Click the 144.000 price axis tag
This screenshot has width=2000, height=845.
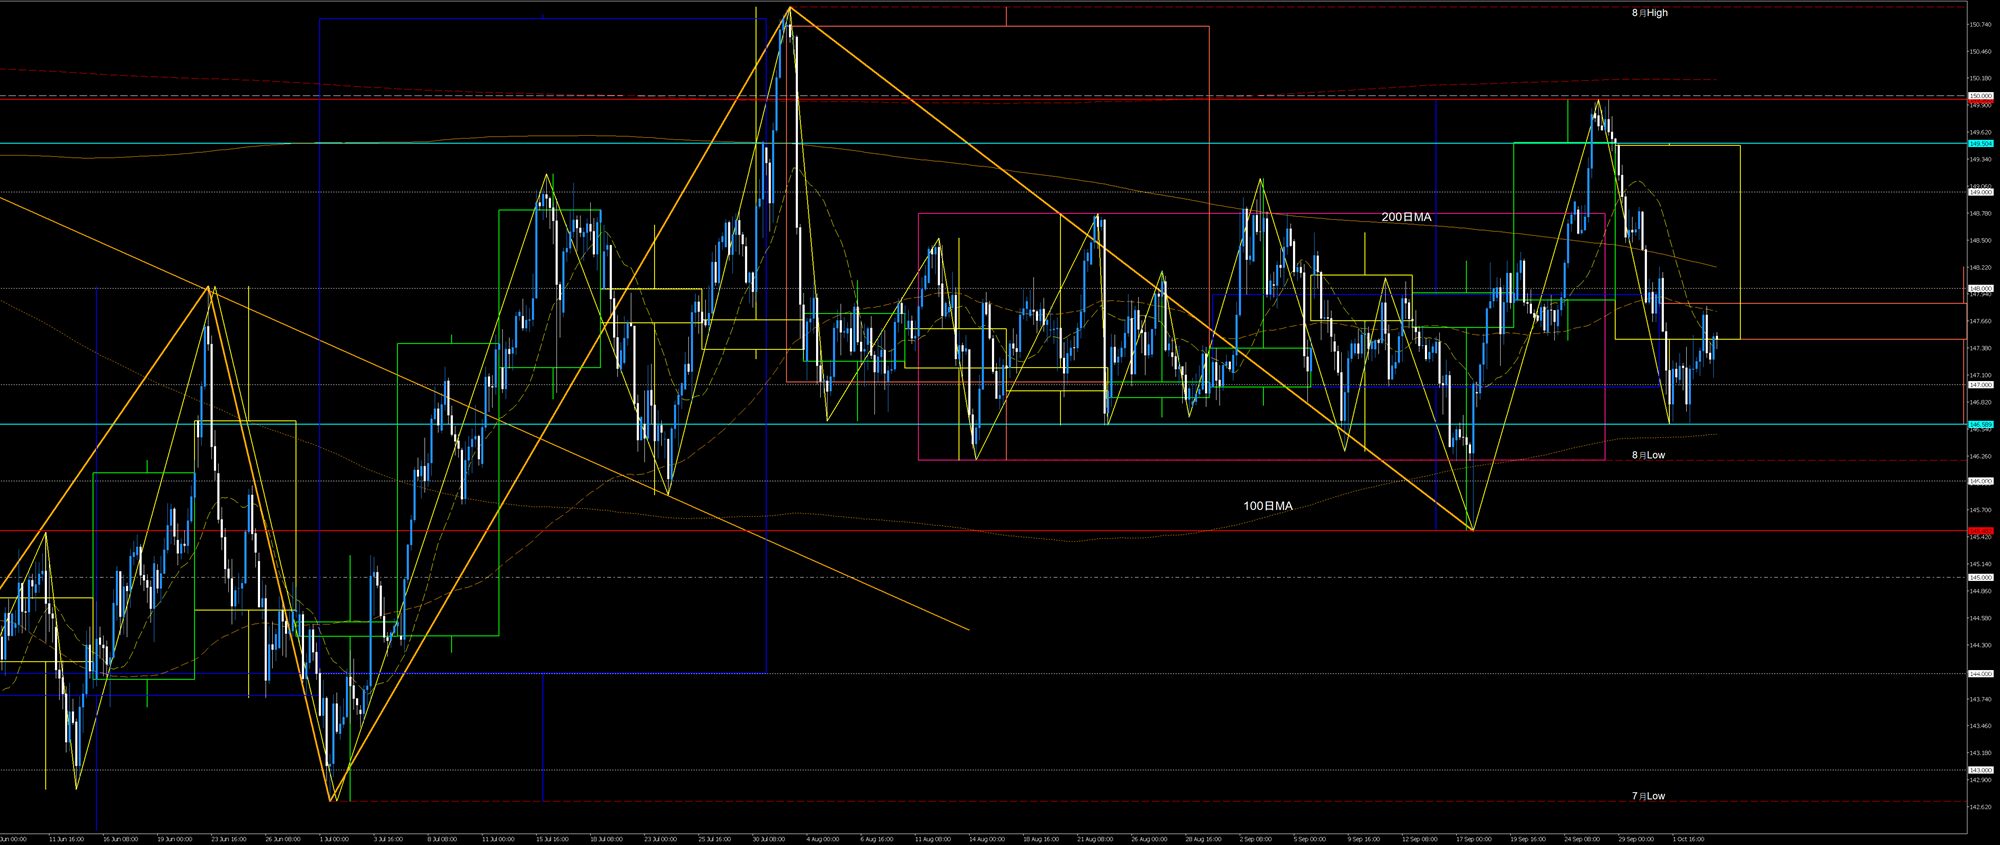(x=1980, y=673)
